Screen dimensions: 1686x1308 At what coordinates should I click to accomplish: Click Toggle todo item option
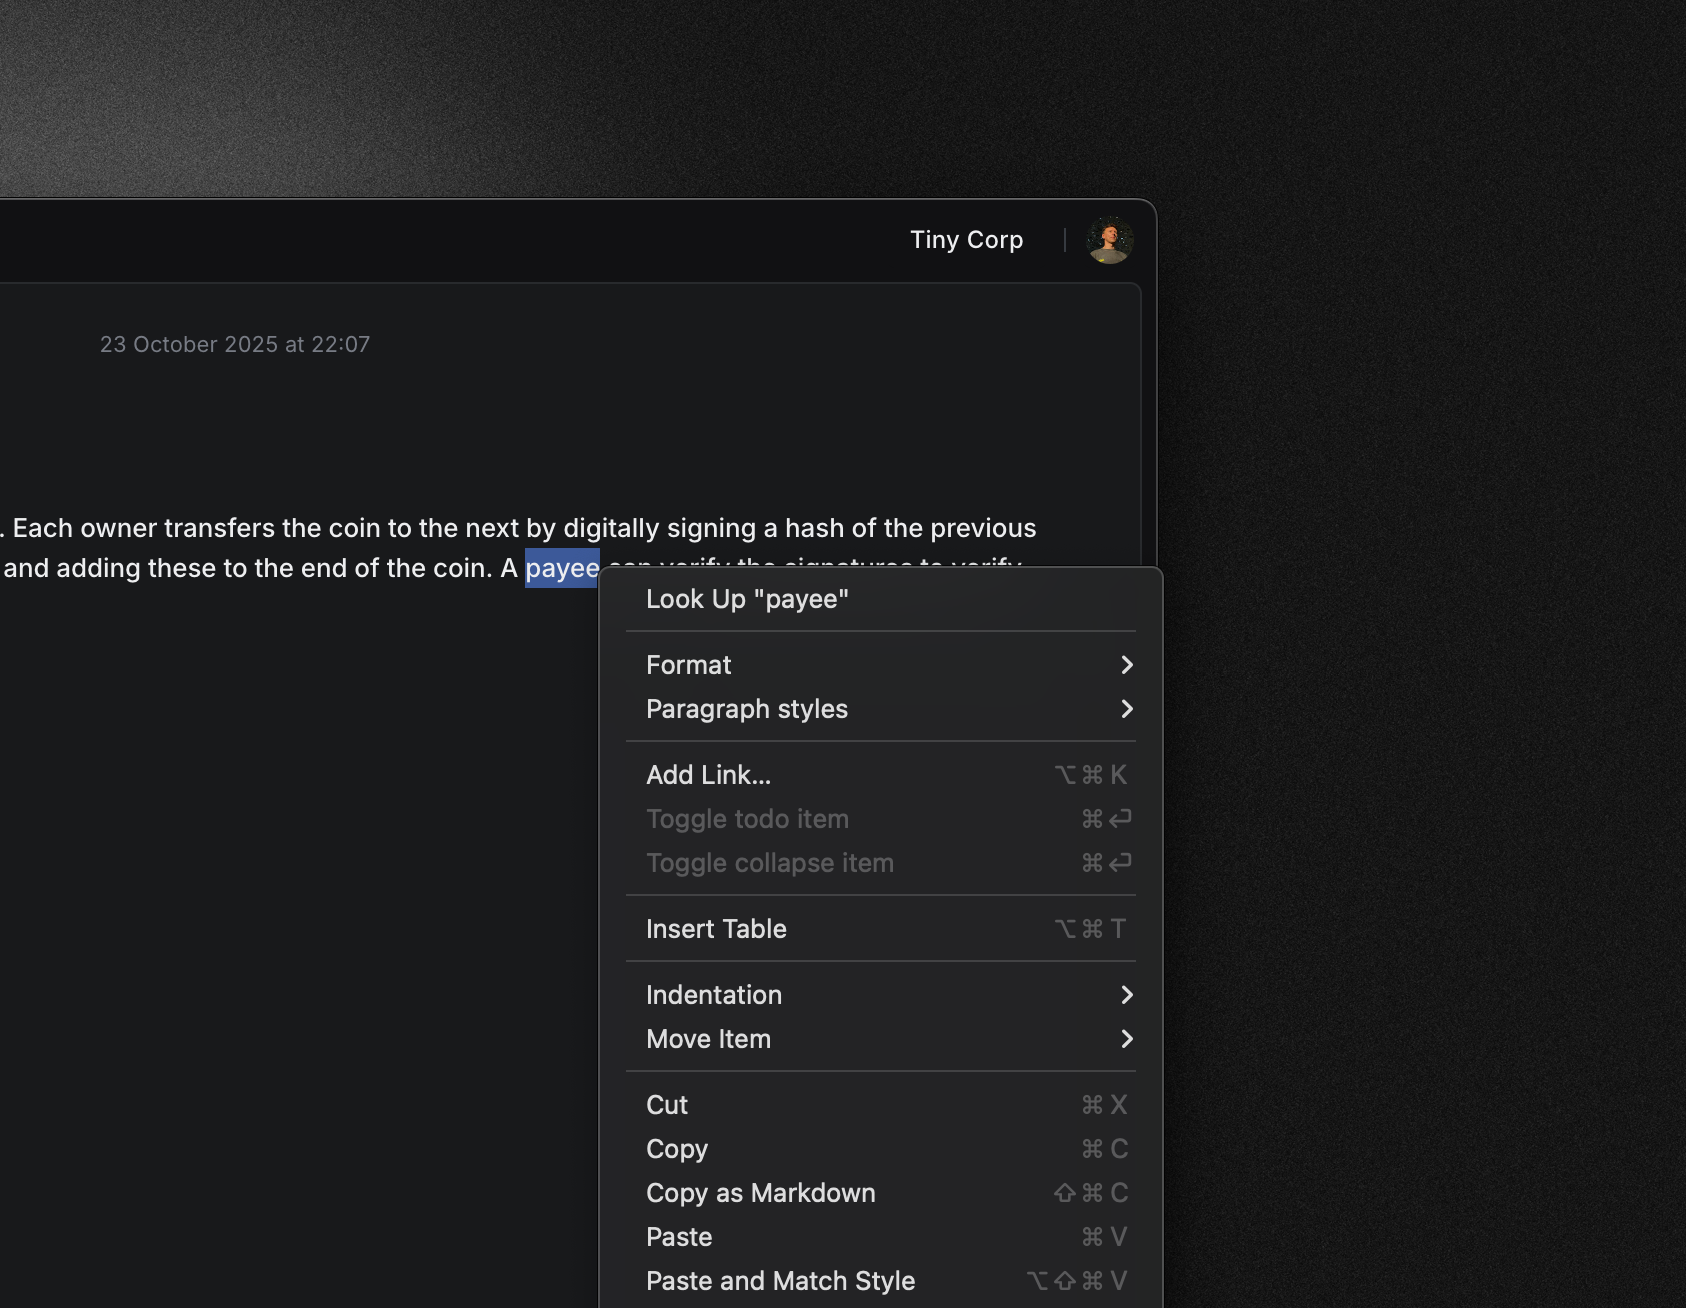coord(747,819)
